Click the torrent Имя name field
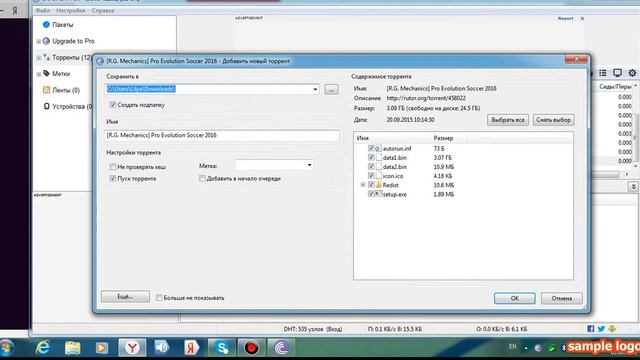 (222, 135)
